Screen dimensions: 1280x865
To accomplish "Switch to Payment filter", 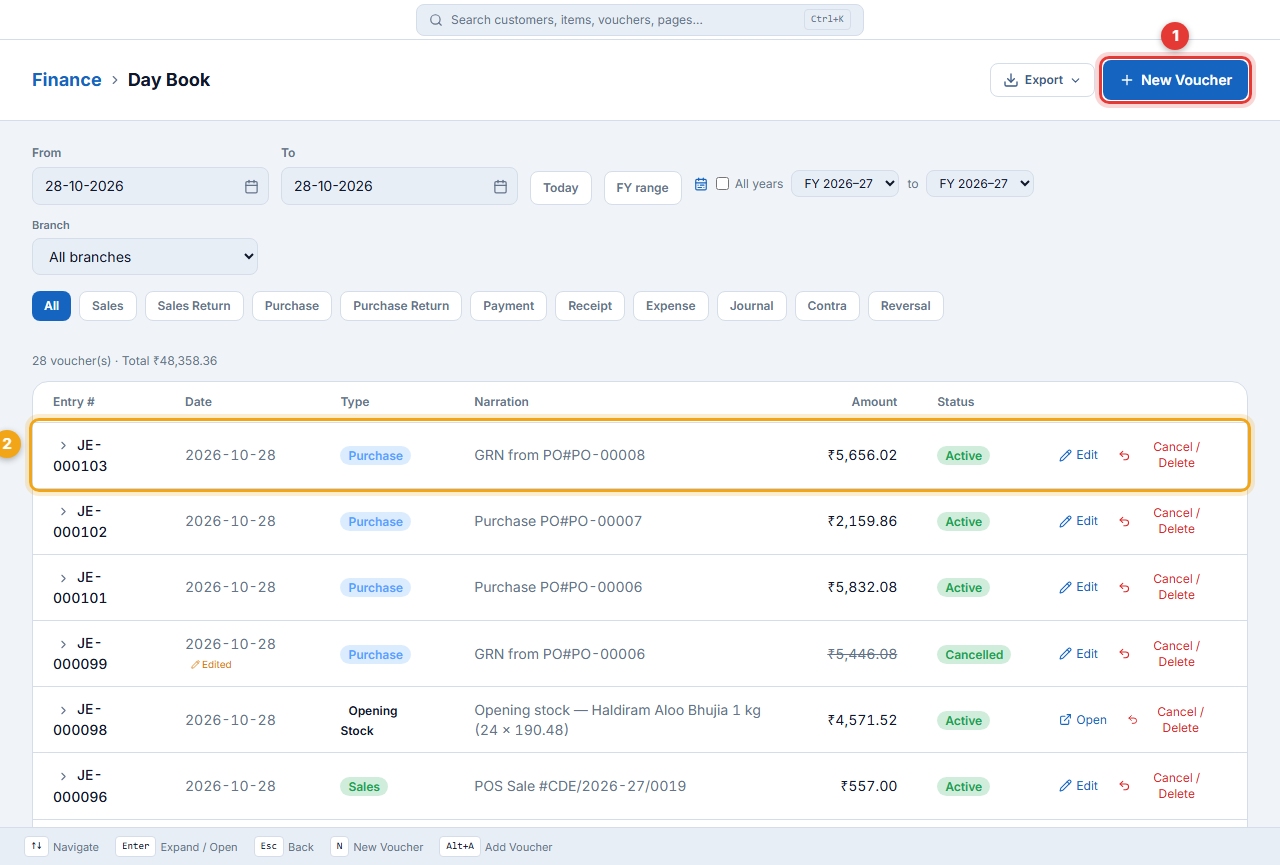I will (x=509, y=306).
